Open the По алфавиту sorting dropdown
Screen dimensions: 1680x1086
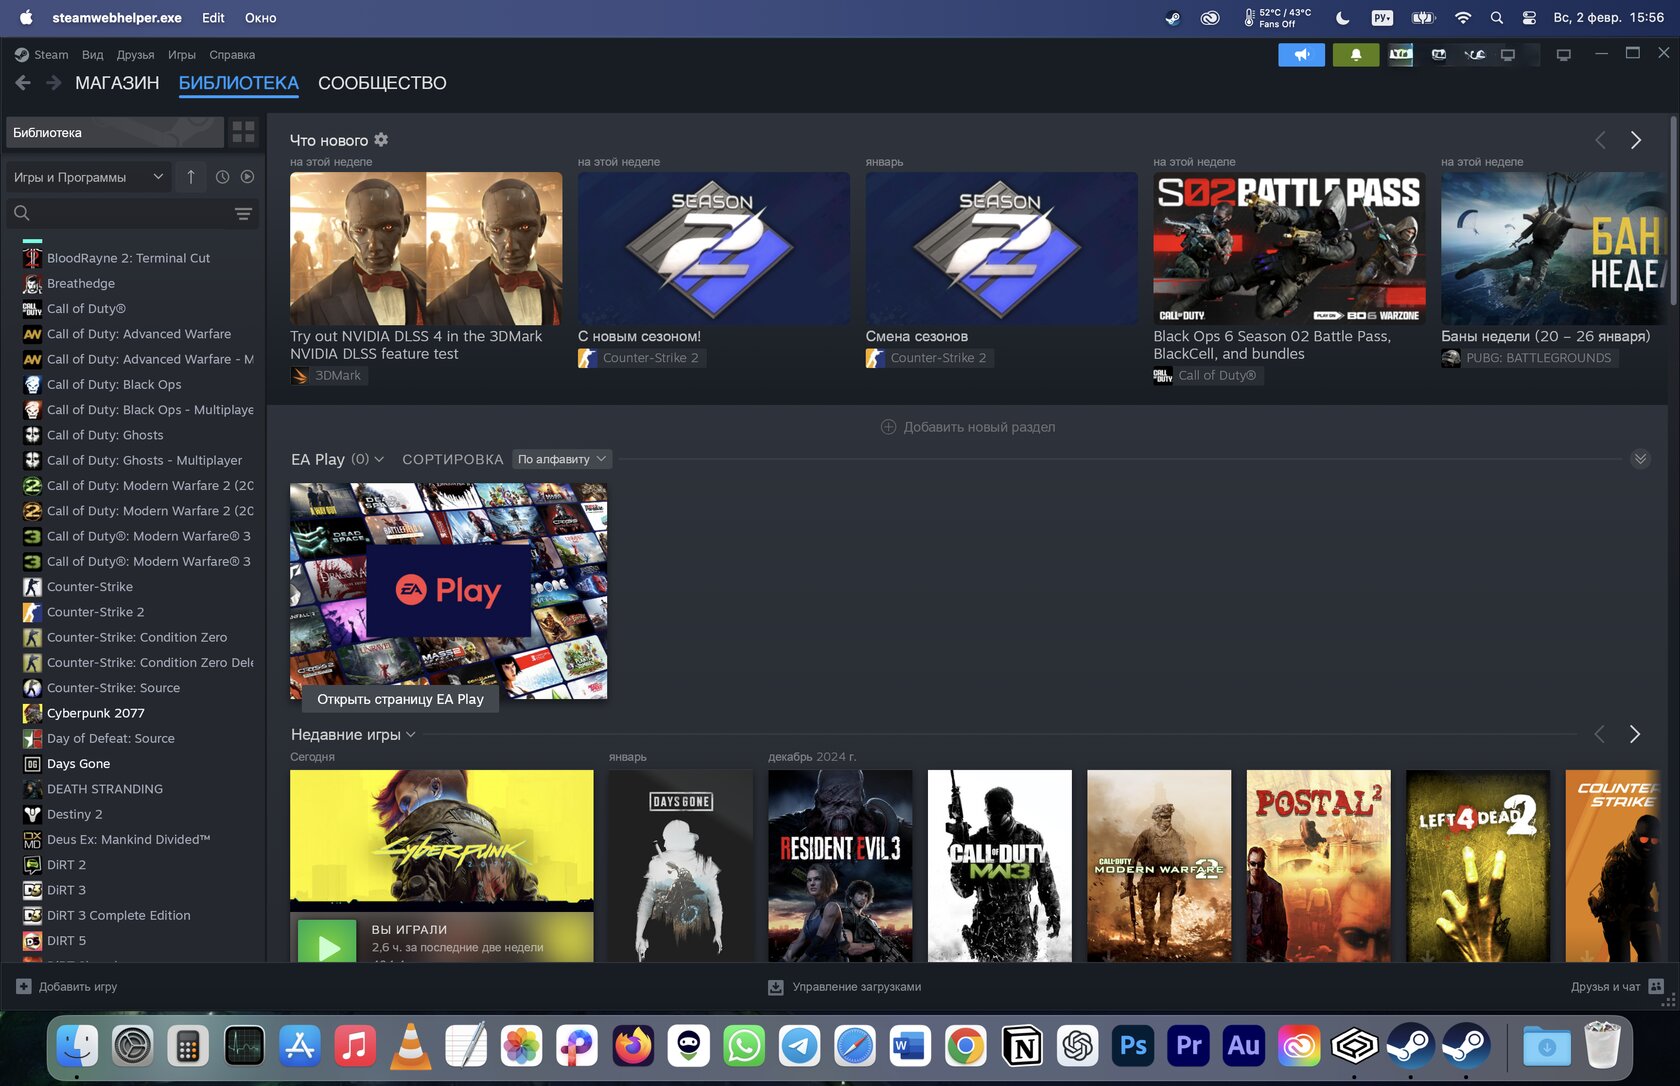click(x=561, y=459)
